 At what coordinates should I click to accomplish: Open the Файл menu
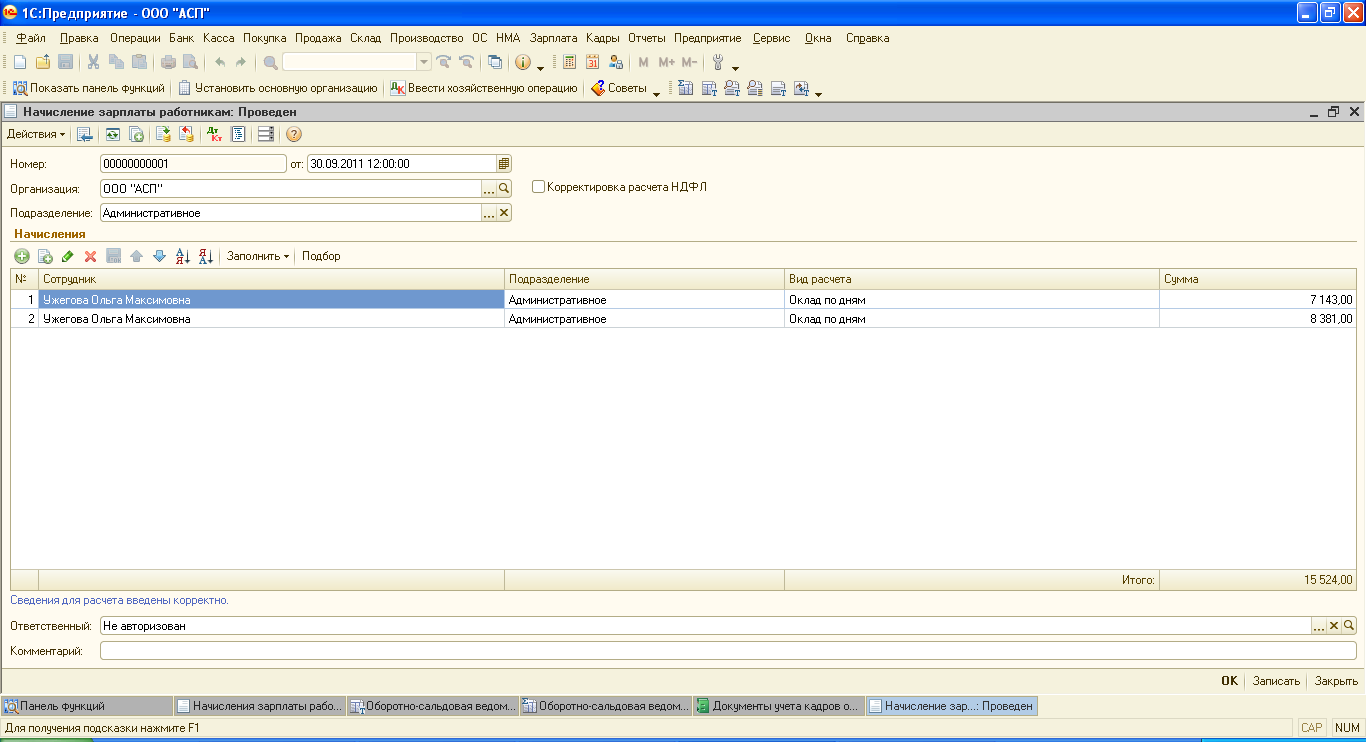click(31, 38)
